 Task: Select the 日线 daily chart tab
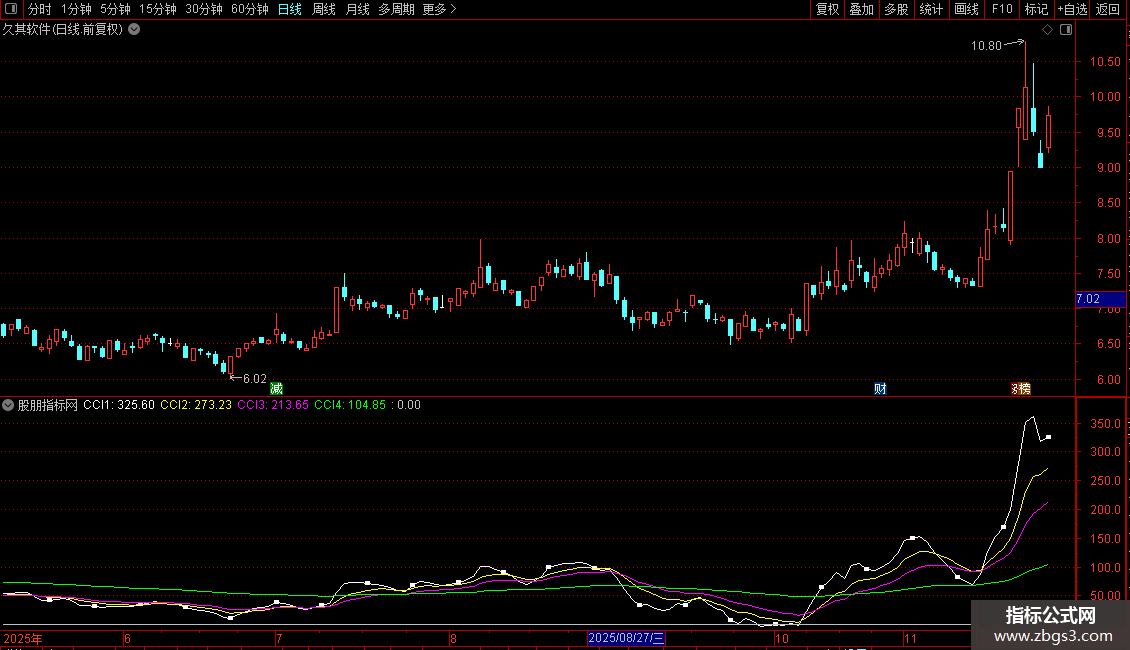point(290,9)
